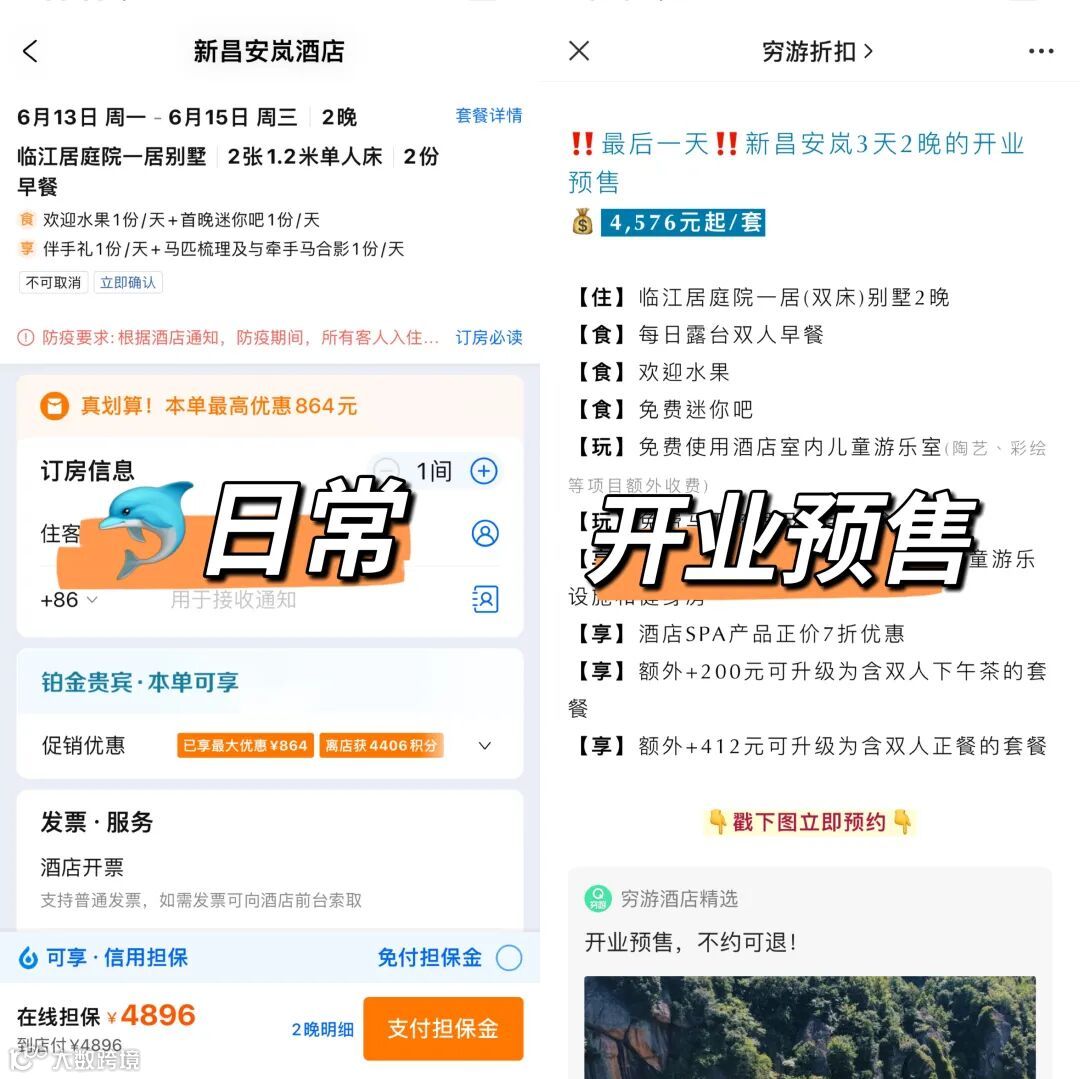Open the guest selection person icon
1080x1079 pixels.
coord(485,533)
